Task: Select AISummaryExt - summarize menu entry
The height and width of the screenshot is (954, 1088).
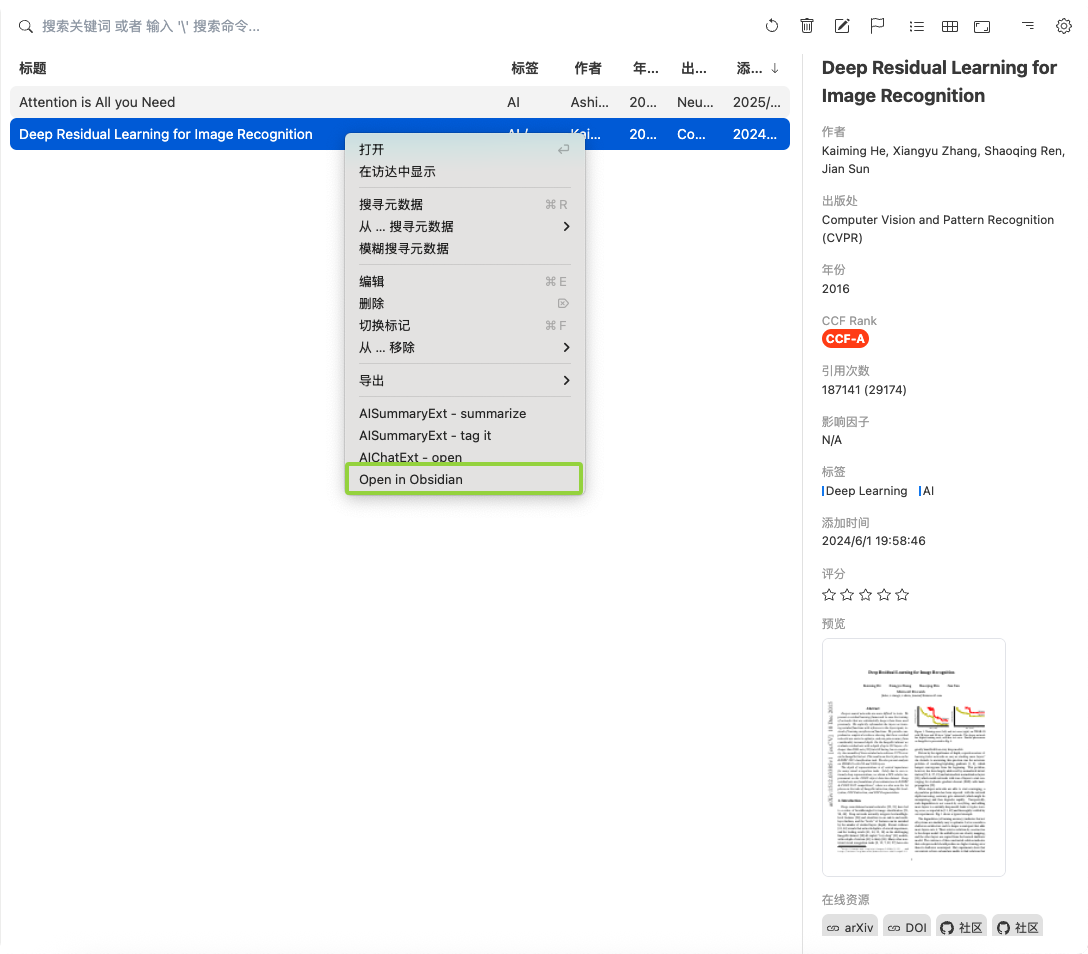Action: 442,413
